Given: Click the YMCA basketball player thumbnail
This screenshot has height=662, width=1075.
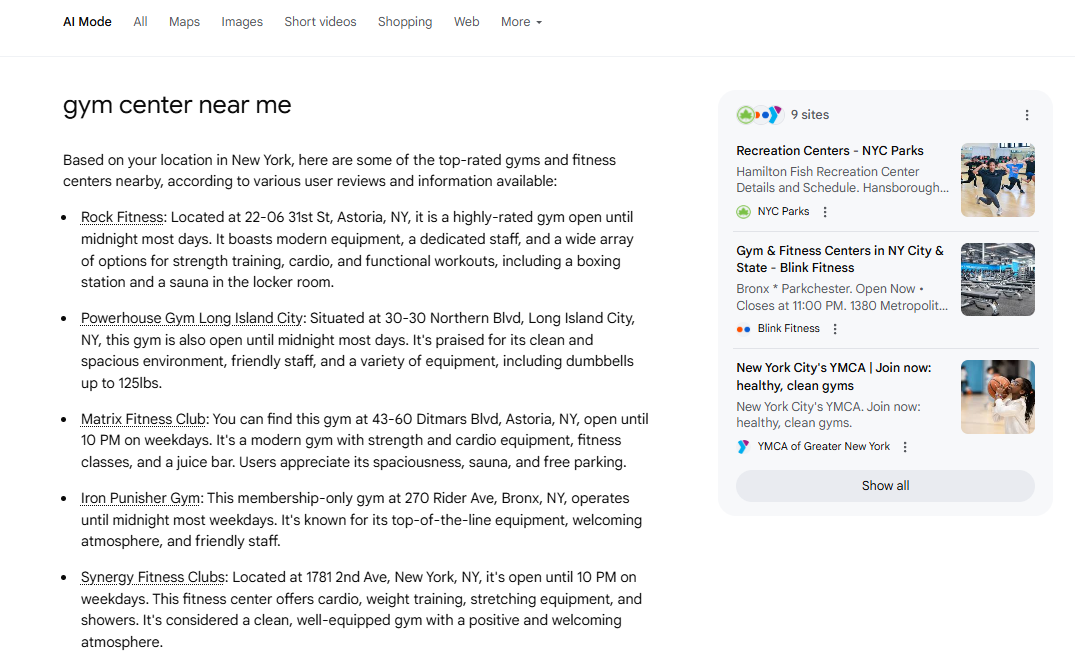Looking at the screenshot, I should coord(998,397).
